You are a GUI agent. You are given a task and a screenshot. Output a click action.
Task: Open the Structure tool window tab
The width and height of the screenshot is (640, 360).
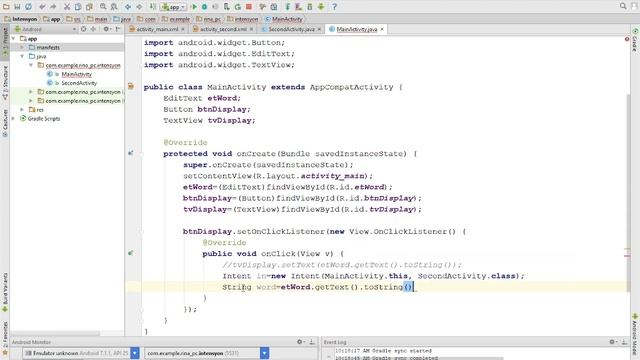(5, 82)
